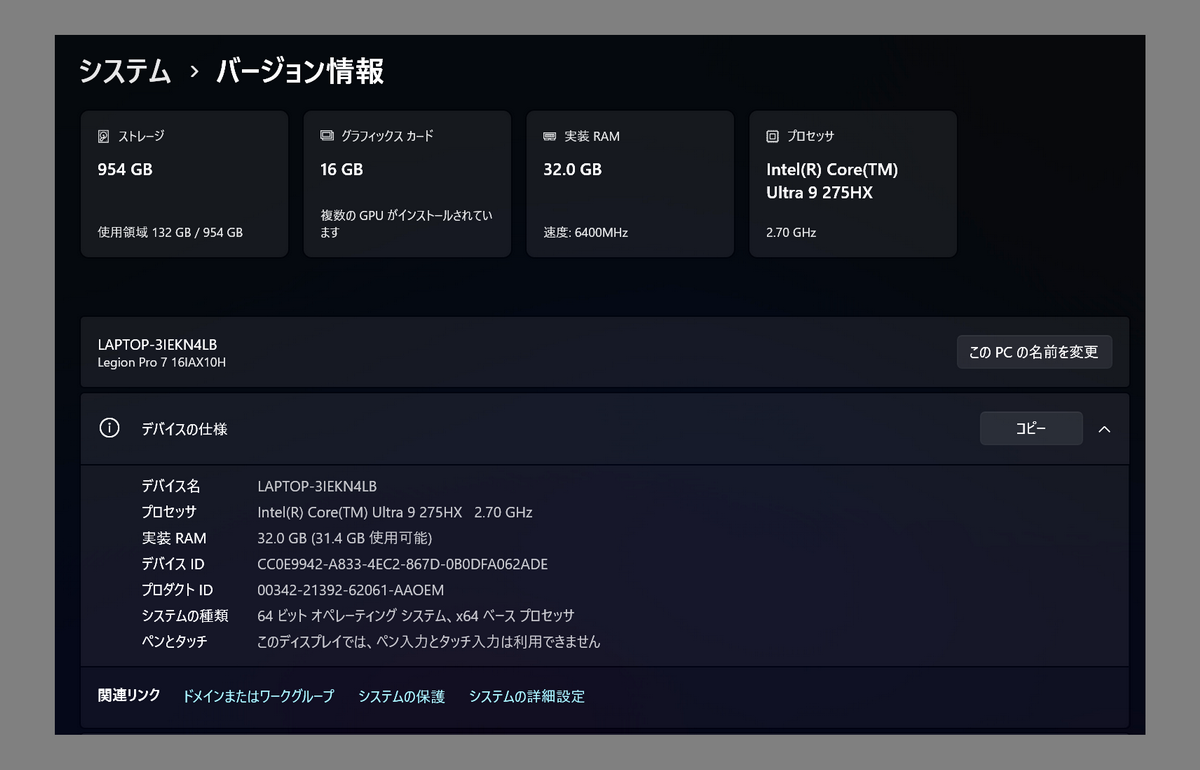Select device name row value LAPTOP-3IEKN4LB
The image size is (1200, 770).
click(317, 486)
